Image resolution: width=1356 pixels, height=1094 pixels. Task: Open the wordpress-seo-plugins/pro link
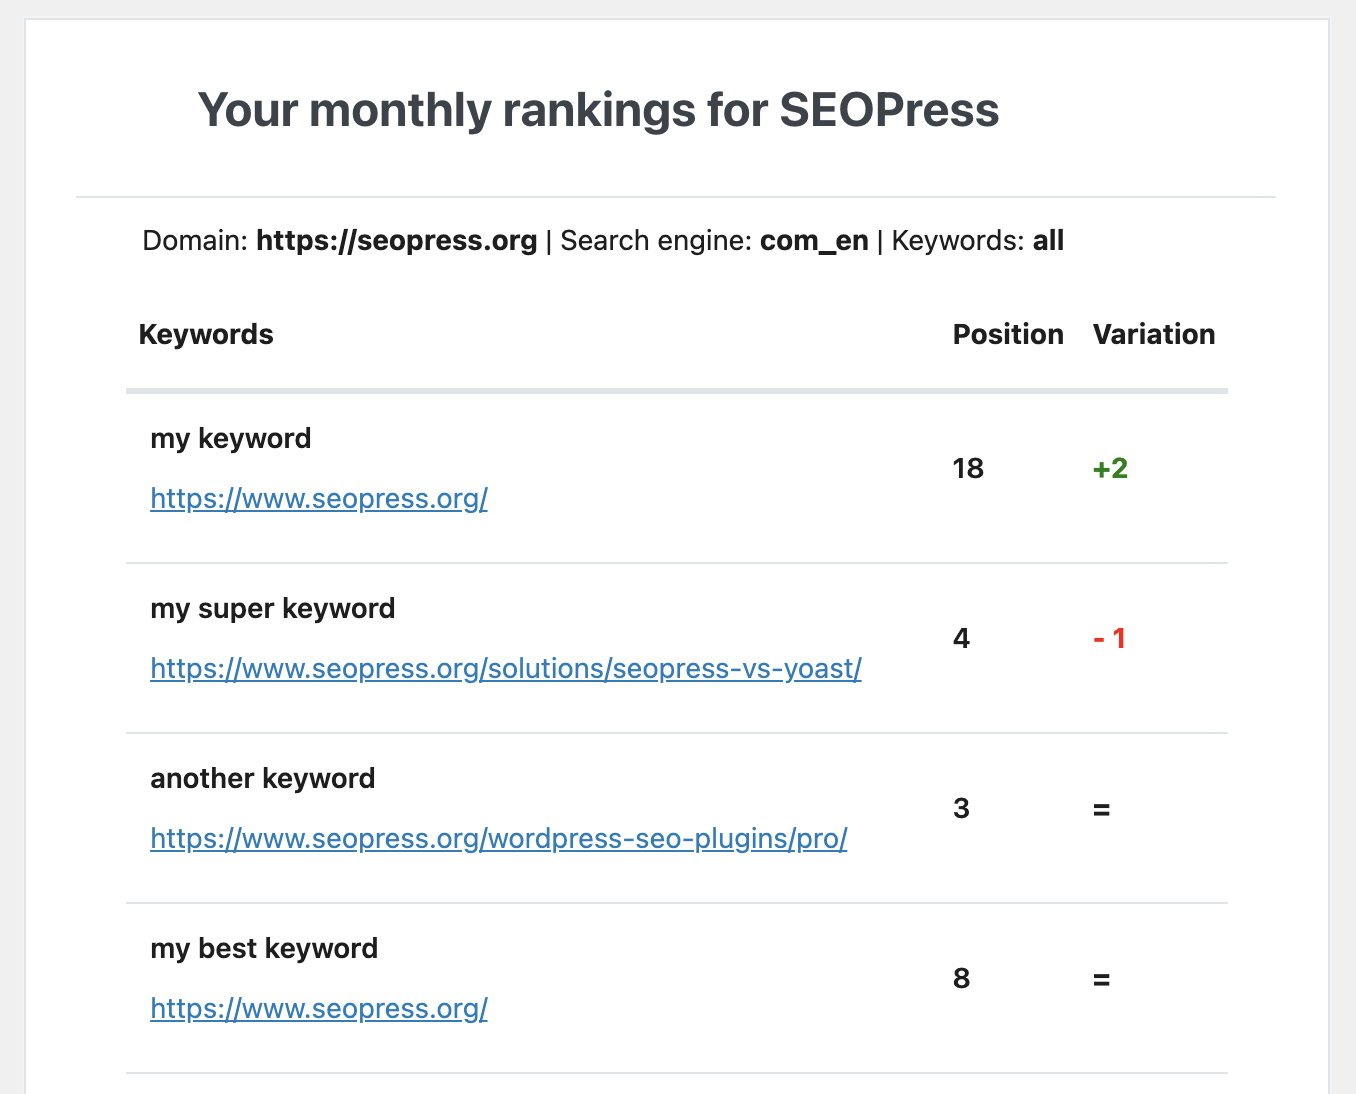click(499, 838)
